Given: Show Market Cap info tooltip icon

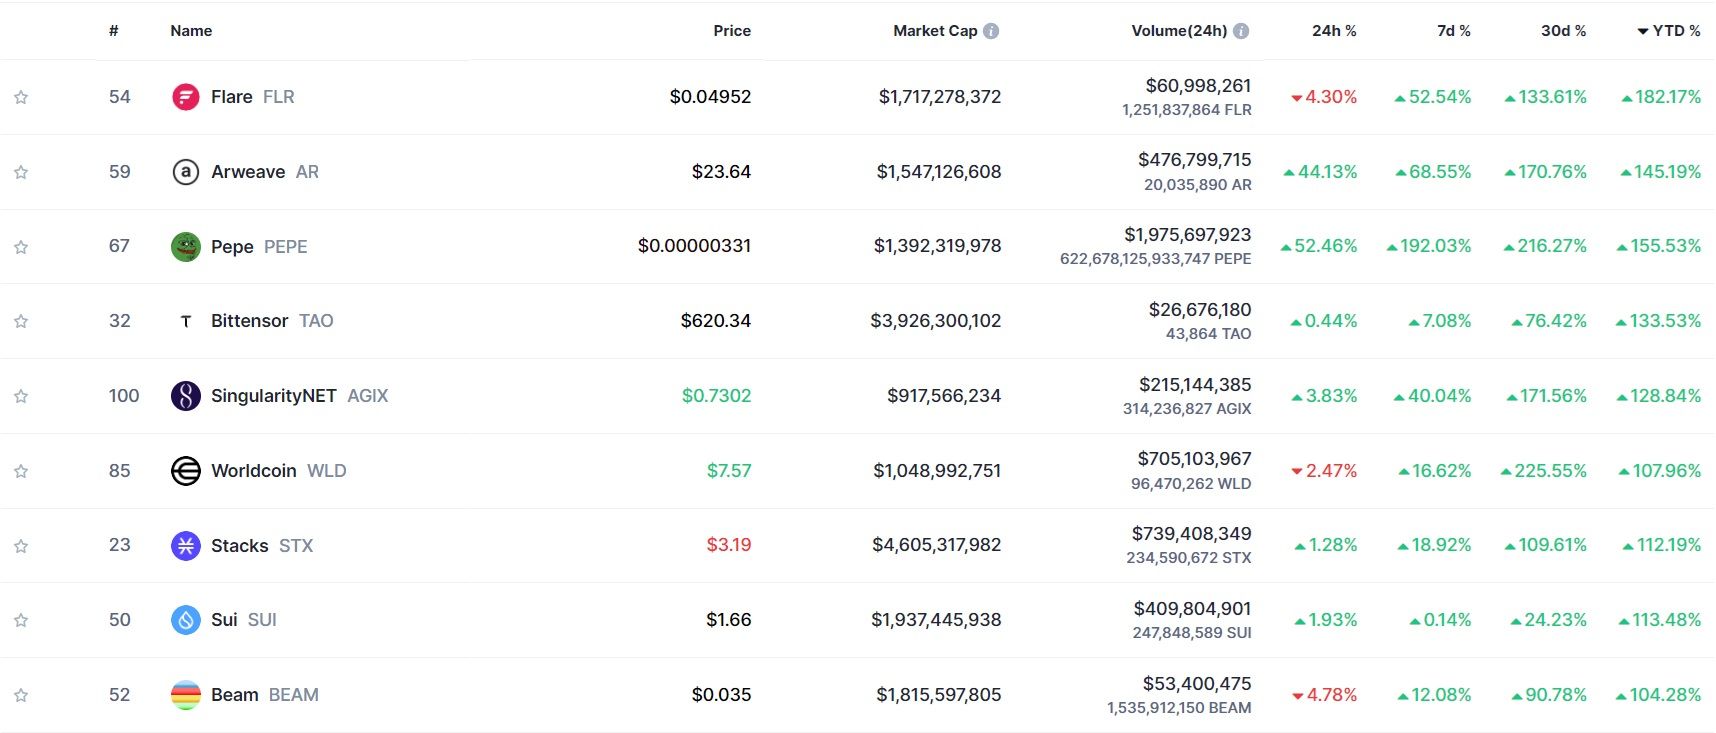Looking at the screenshot, I should [x=991, y=31].
